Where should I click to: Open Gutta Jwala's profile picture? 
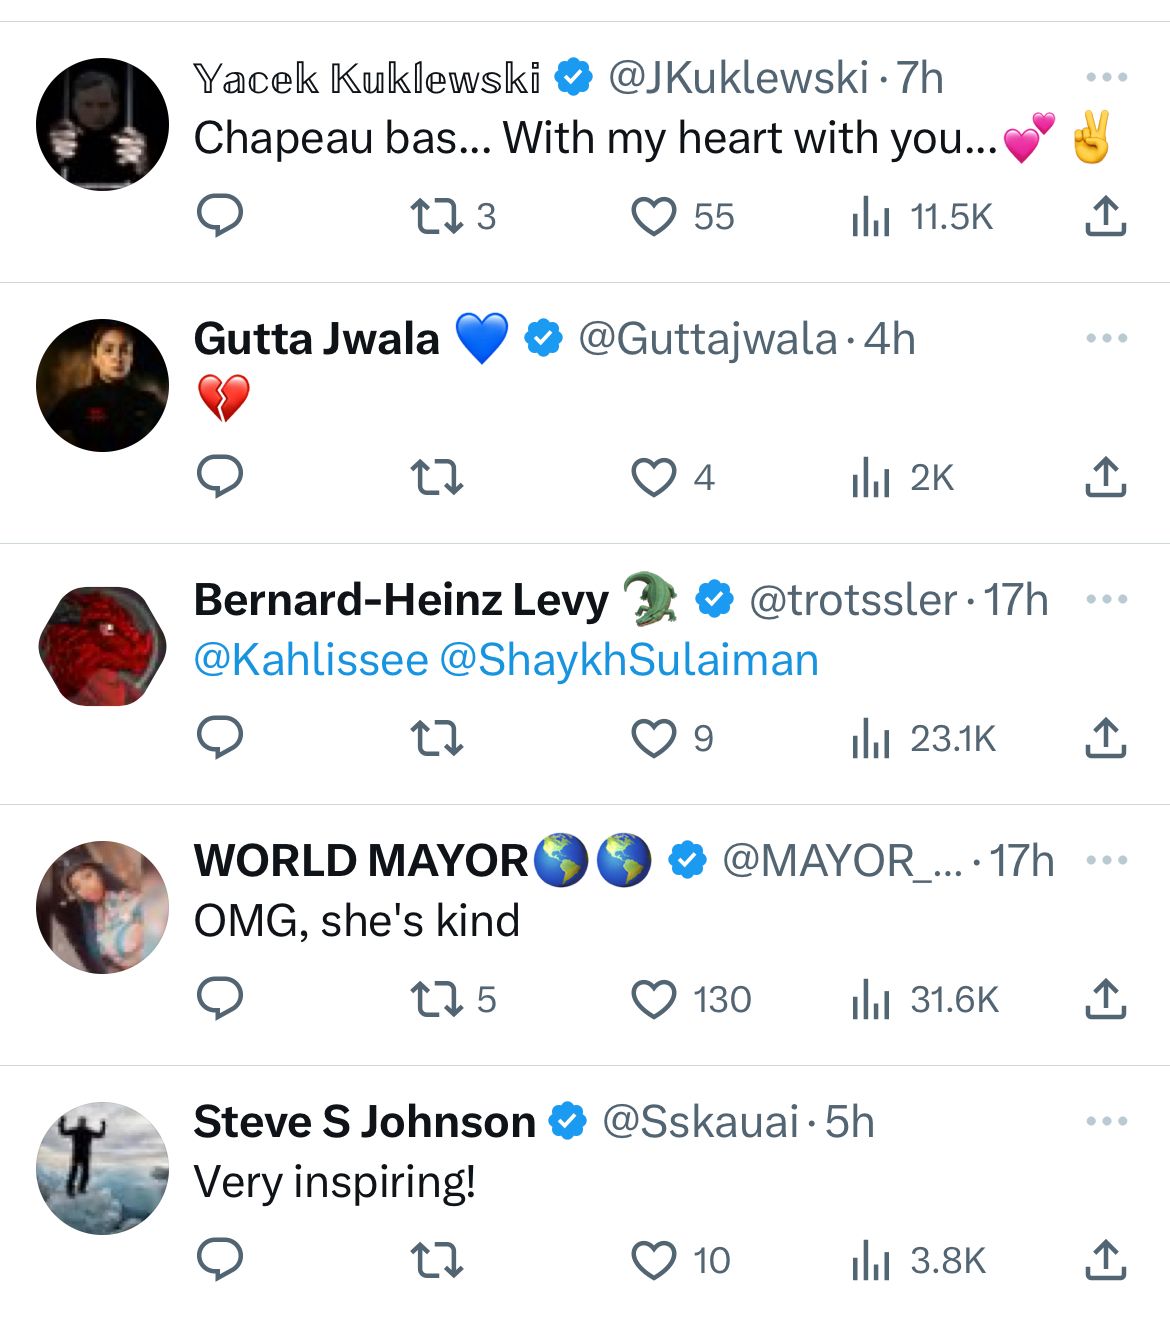click(x=103, y=385)
